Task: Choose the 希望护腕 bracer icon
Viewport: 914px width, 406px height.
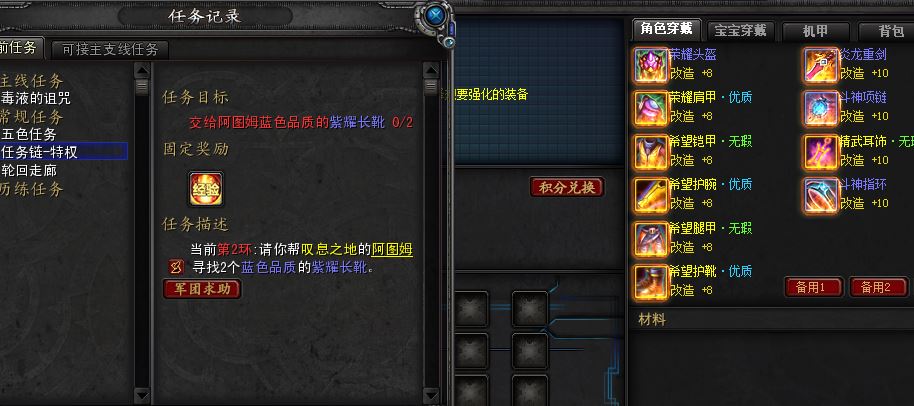Action: 651,195
